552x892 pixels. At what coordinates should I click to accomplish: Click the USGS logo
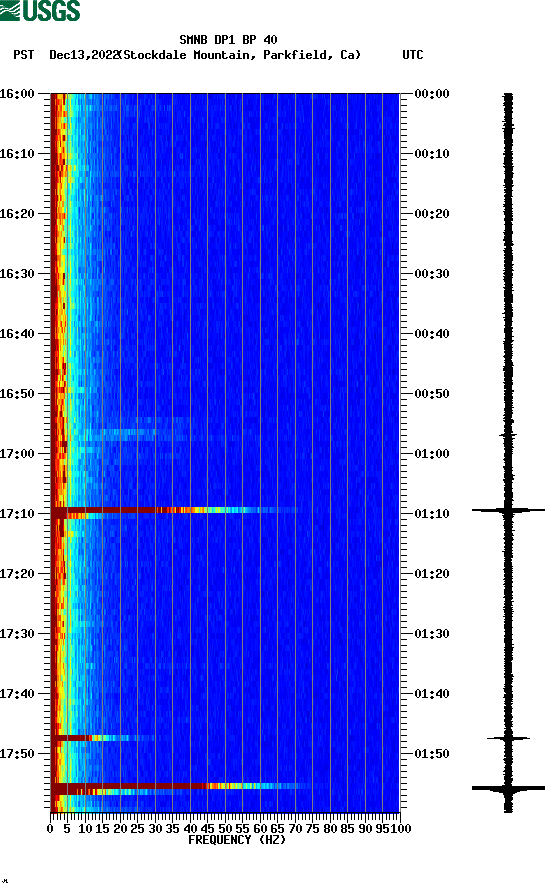[x=40, y=11]
